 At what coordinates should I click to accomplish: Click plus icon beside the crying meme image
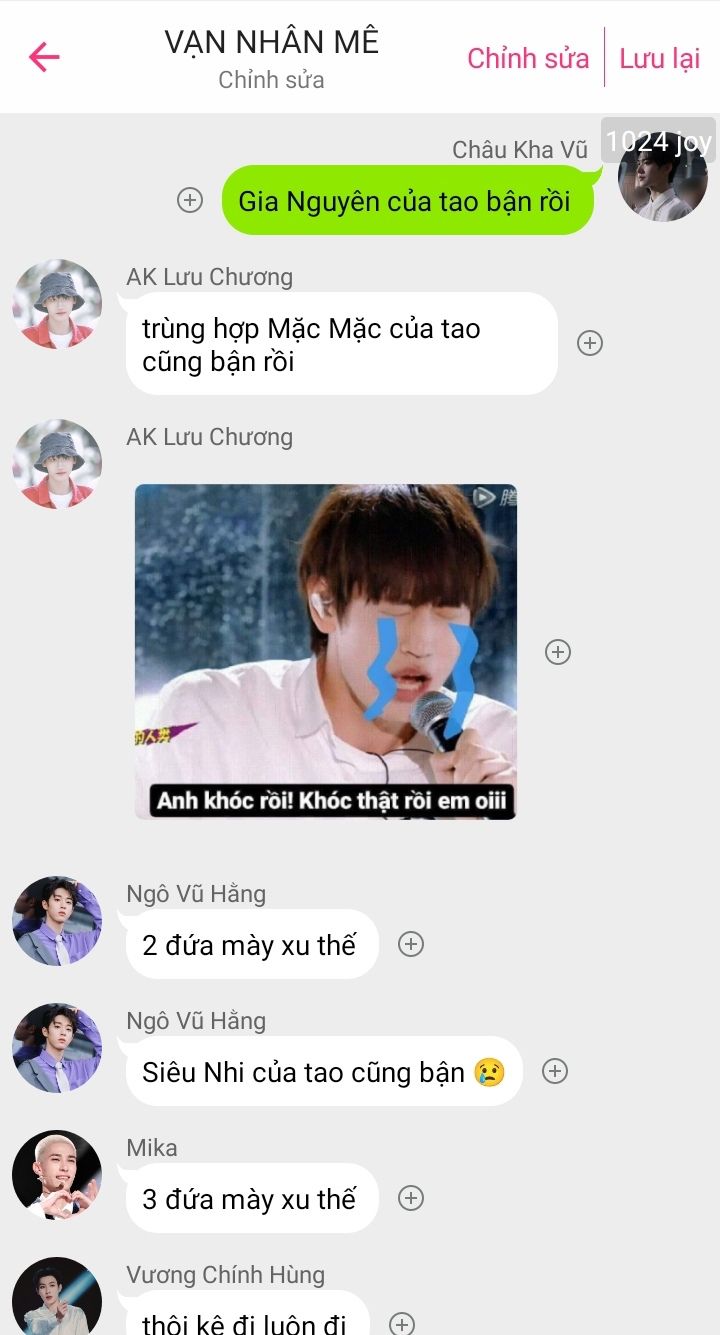[557, 652]
